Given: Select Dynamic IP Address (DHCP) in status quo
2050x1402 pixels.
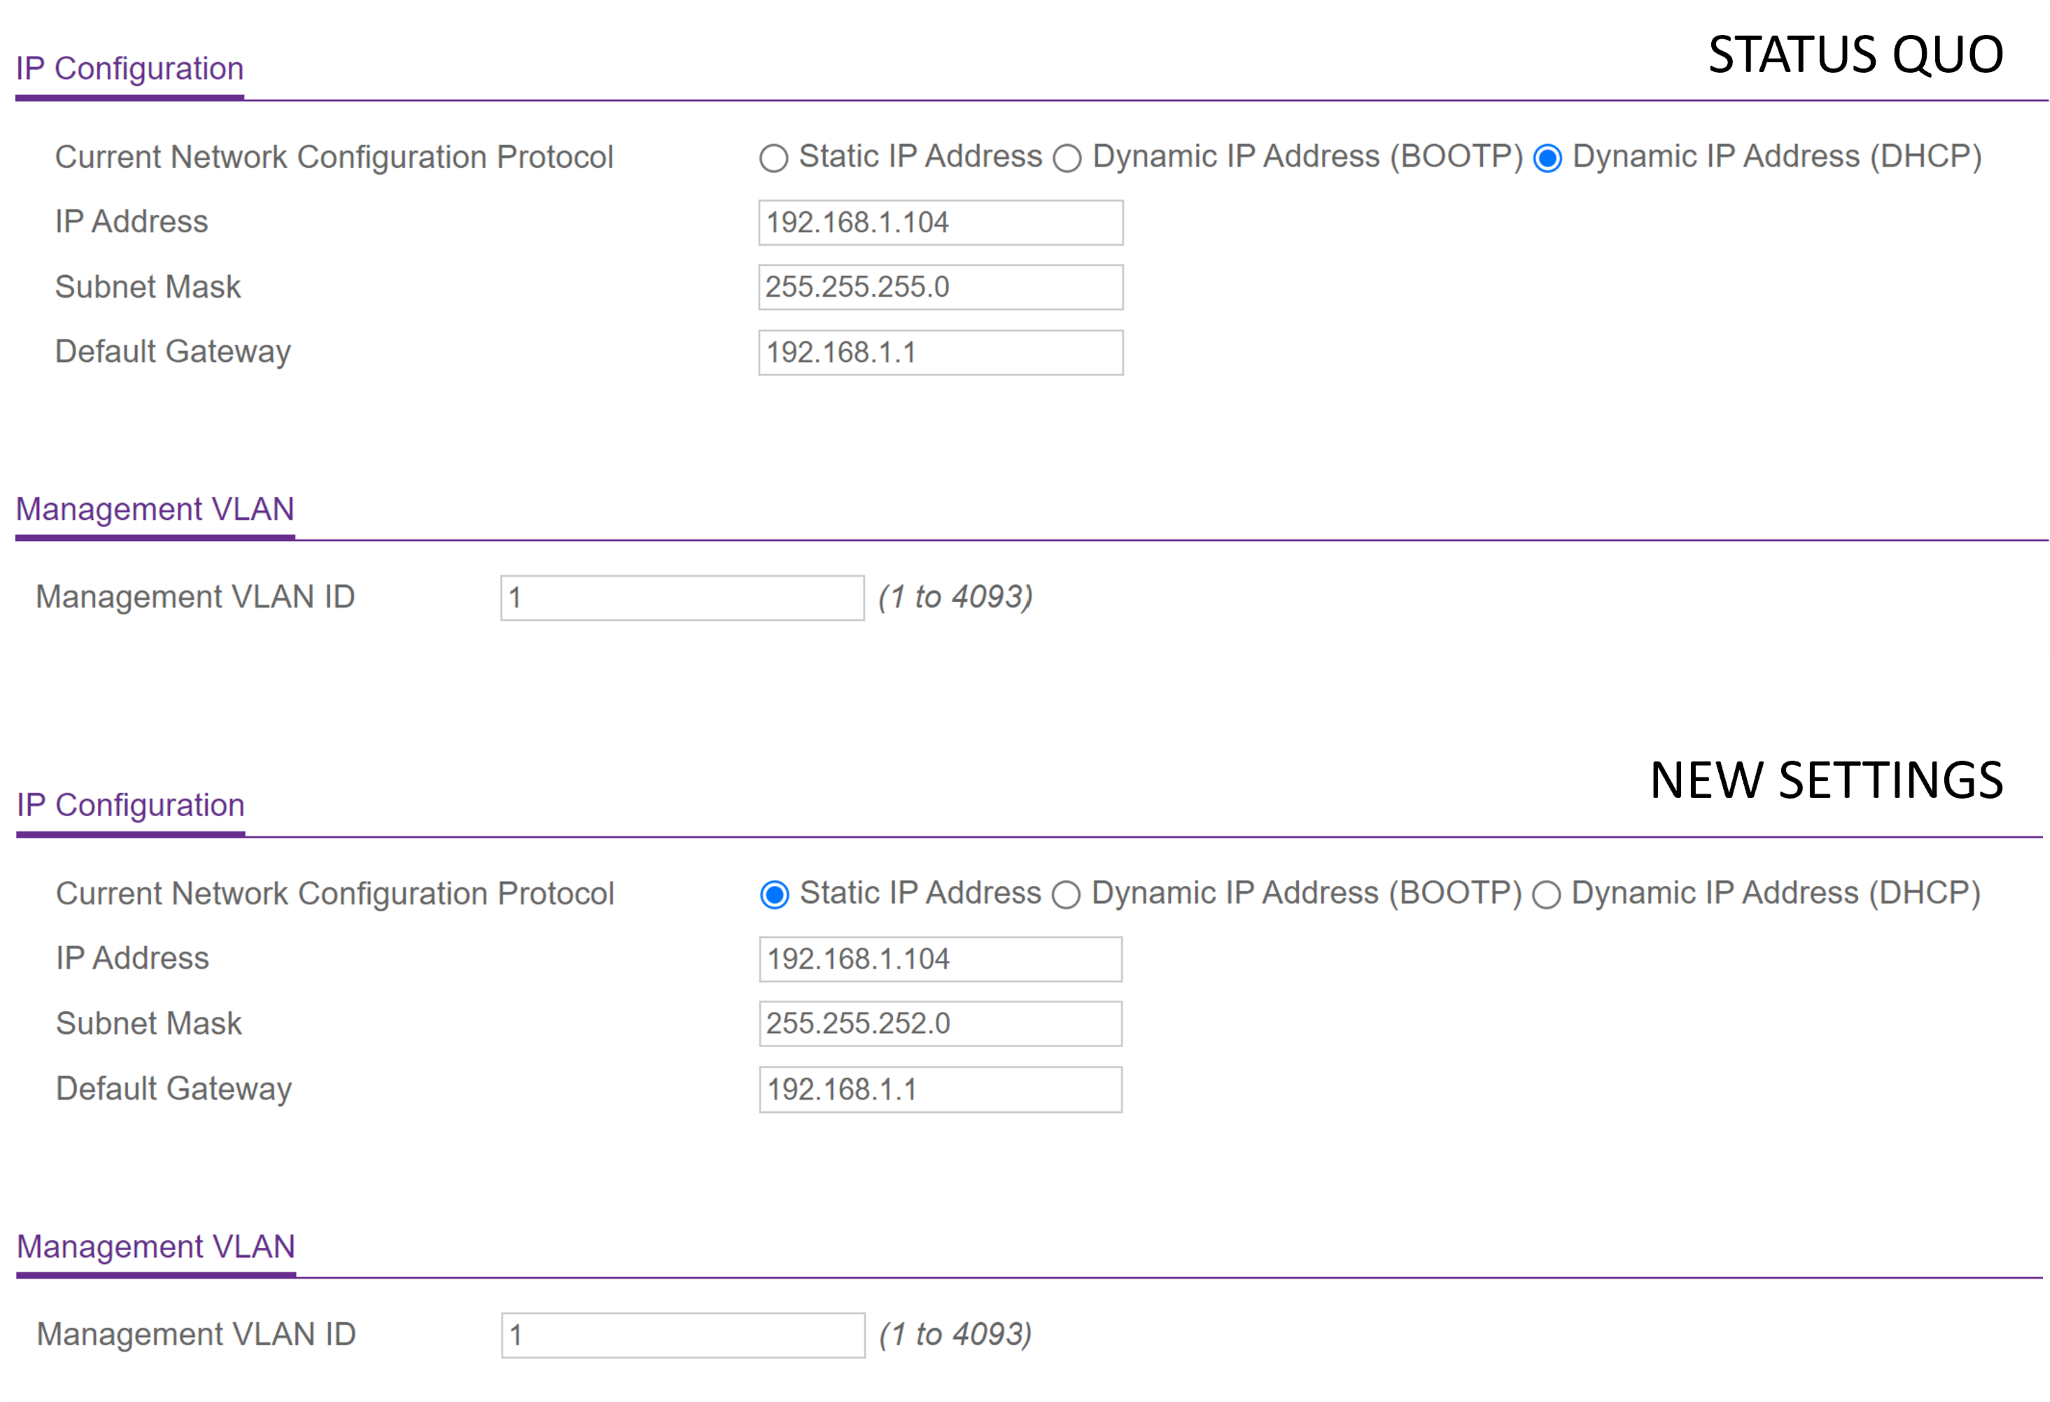Looking at the screenshot, I should pos(1548,157).
